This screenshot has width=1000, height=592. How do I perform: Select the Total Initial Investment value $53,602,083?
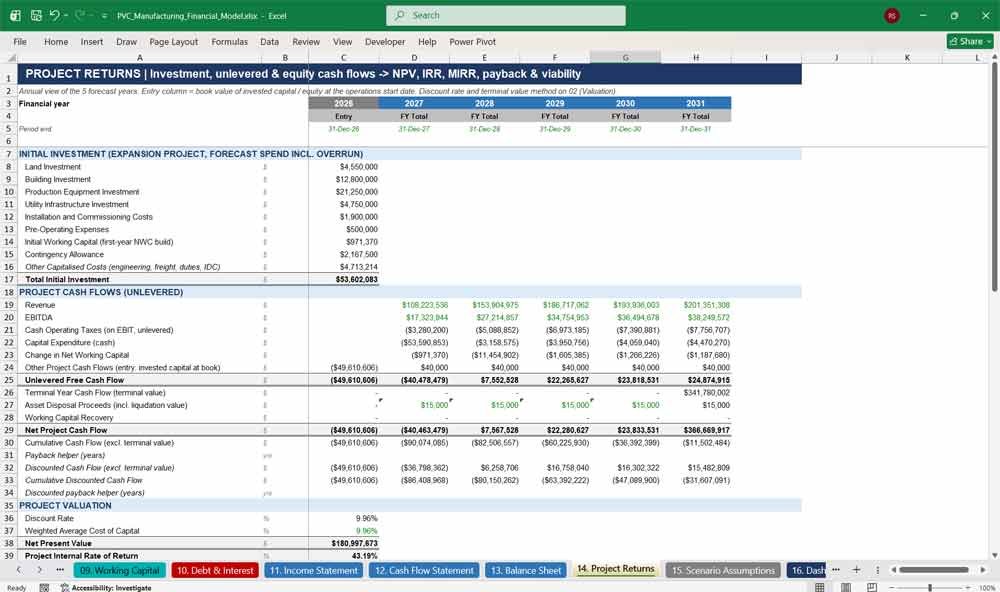pyautogui.click(x=344, y=279)
